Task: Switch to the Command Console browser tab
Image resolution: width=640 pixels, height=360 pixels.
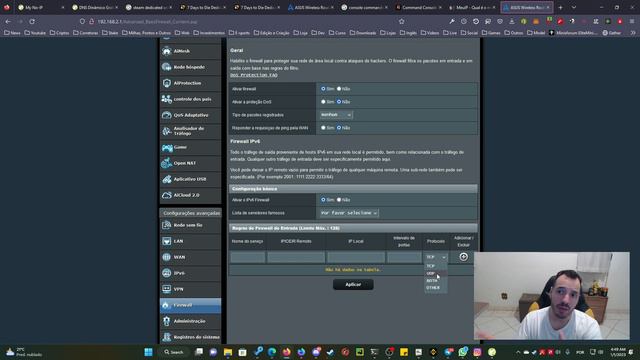Action: tap(417, 7)
